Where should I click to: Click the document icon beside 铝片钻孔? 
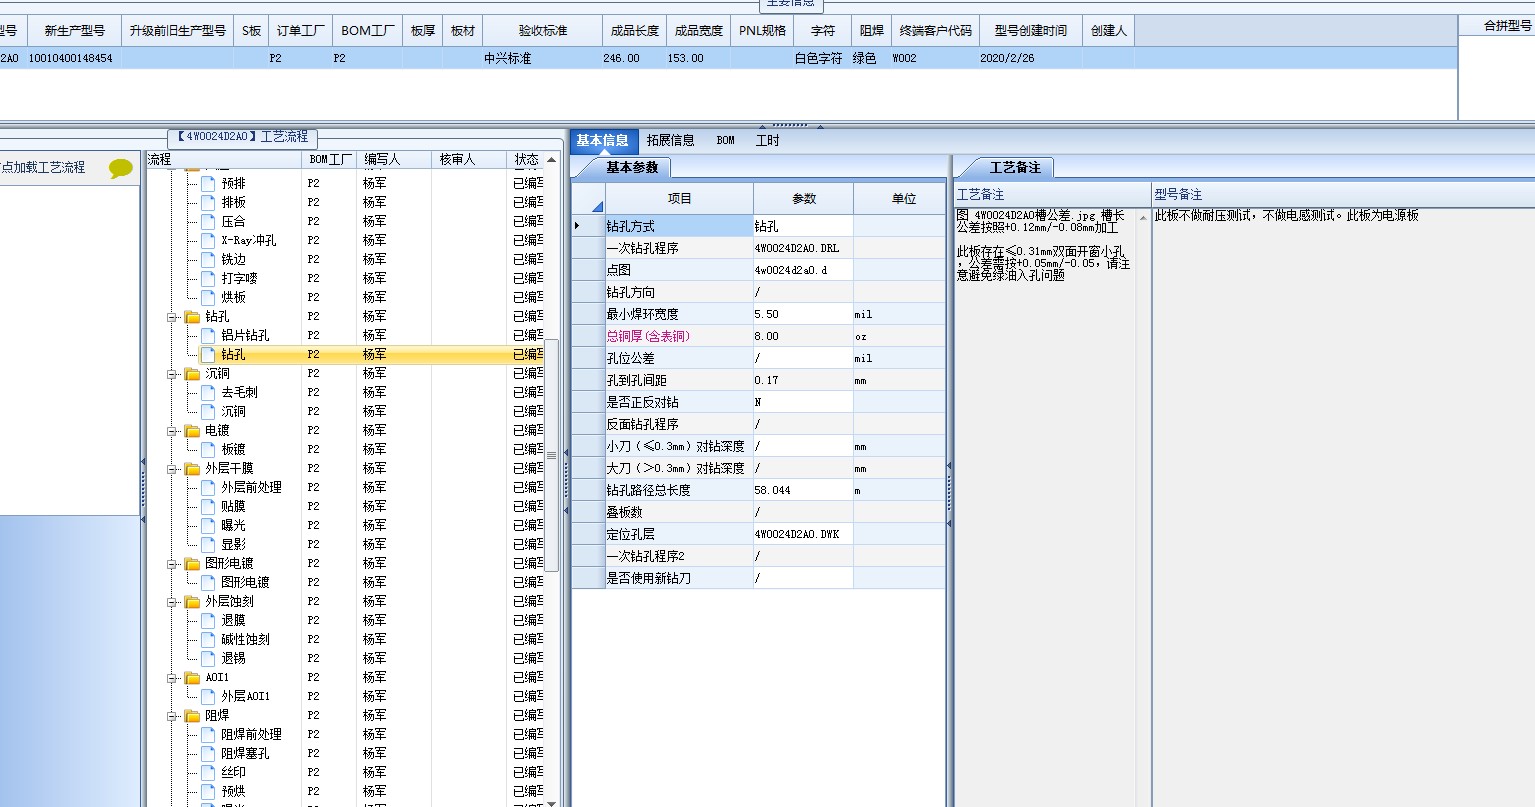click(208, 336)
